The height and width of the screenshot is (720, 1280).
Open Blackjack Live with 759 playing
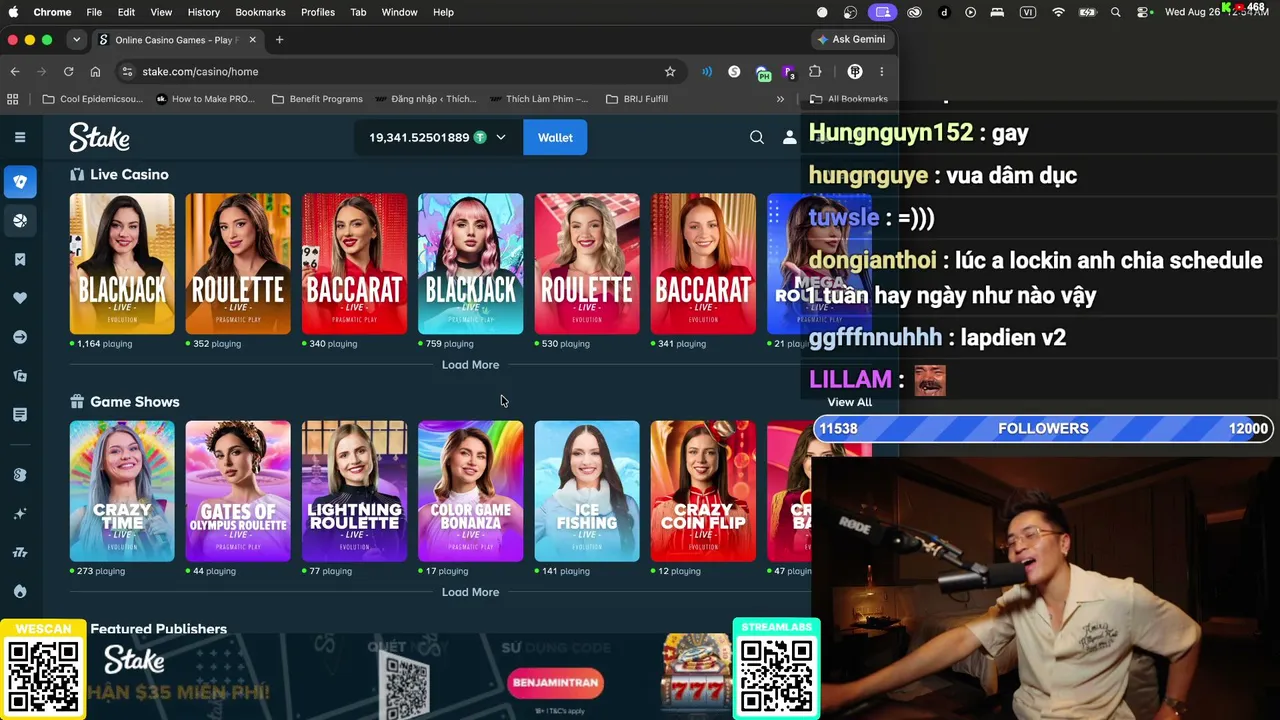click(470, 264)
